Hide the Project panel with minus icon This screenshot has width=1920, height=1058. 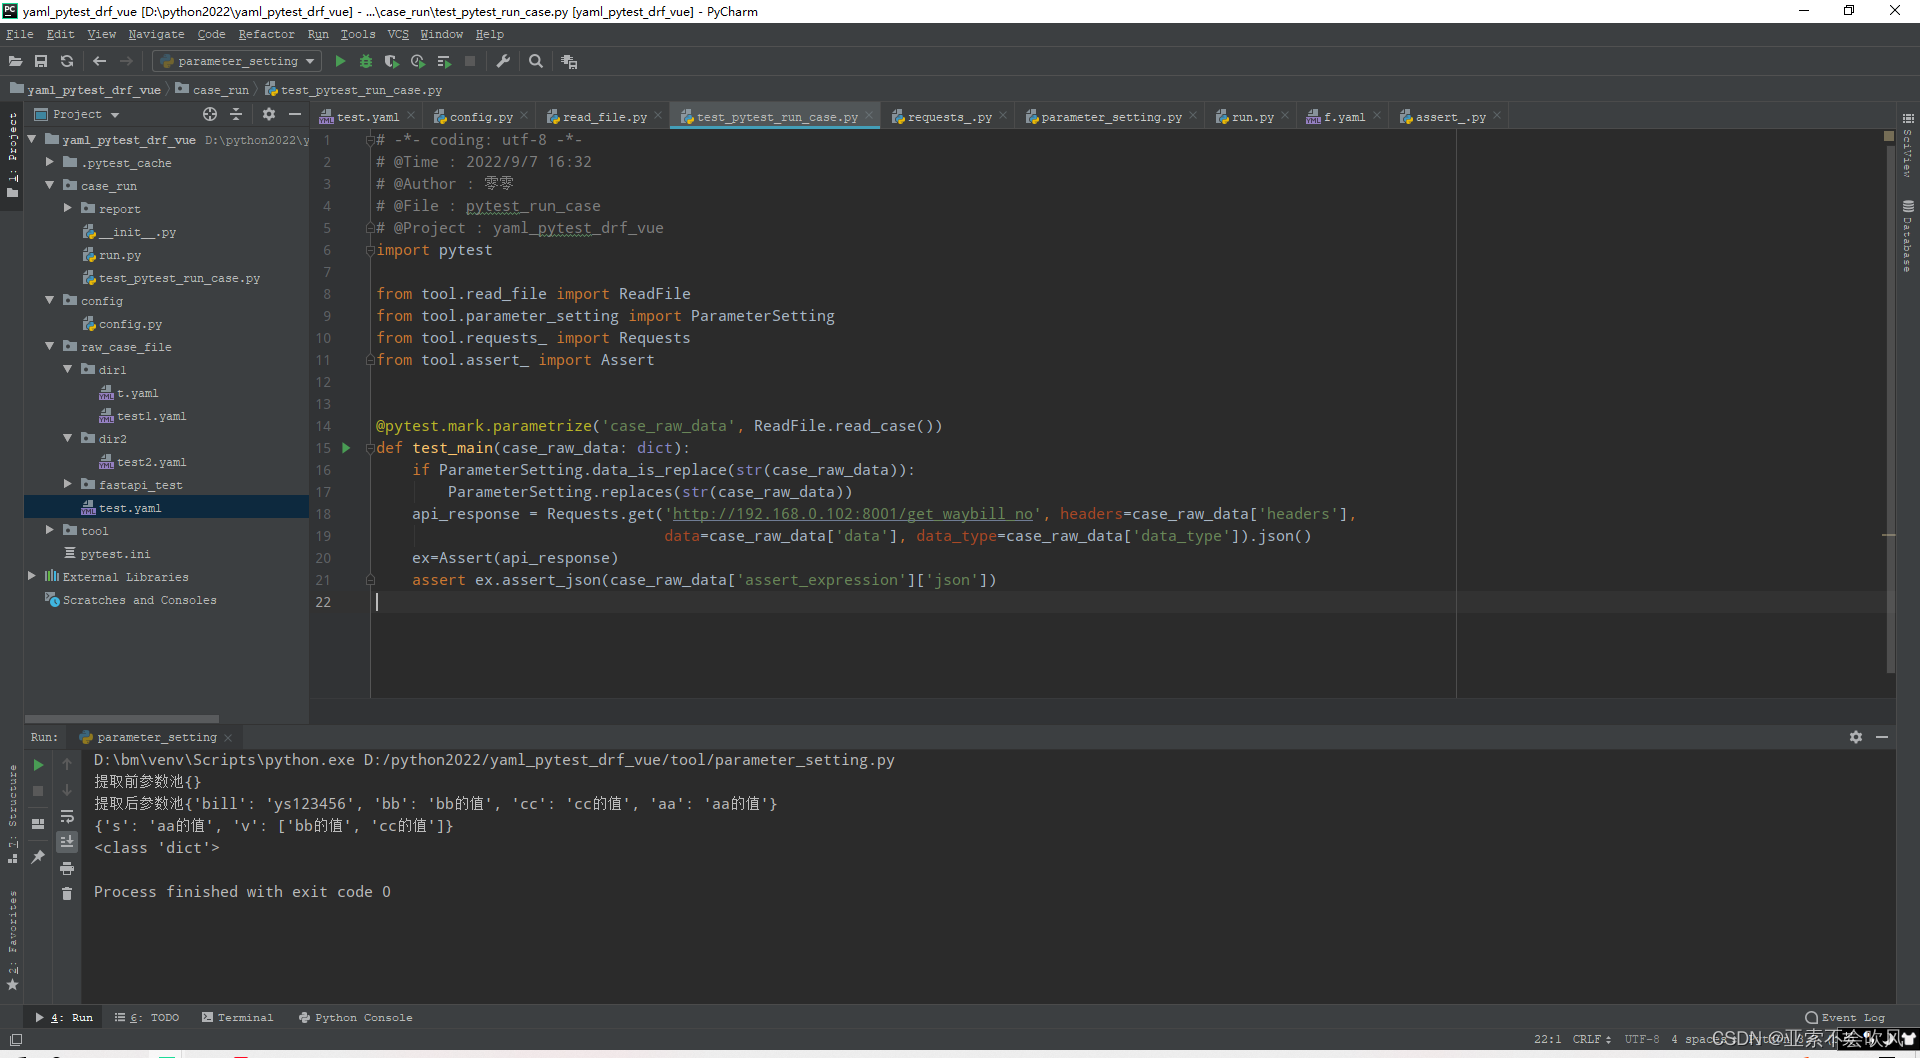[x=295, y=114]
